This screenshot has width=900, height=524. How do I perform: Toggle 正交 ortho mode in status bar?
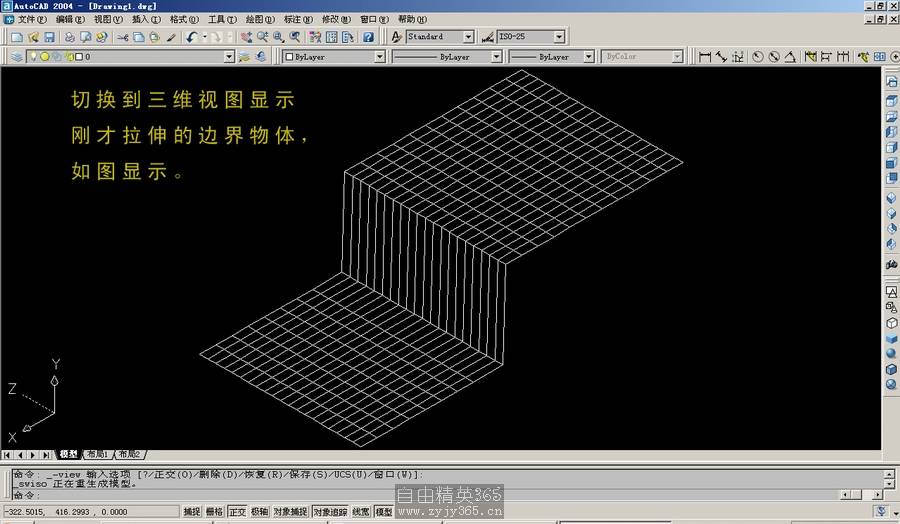pos(237,511)
